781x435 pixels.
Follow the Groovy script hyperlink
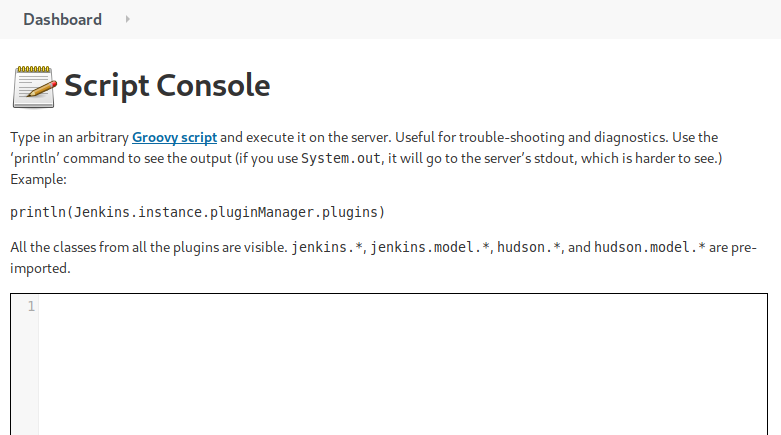[x=174, y=136]
